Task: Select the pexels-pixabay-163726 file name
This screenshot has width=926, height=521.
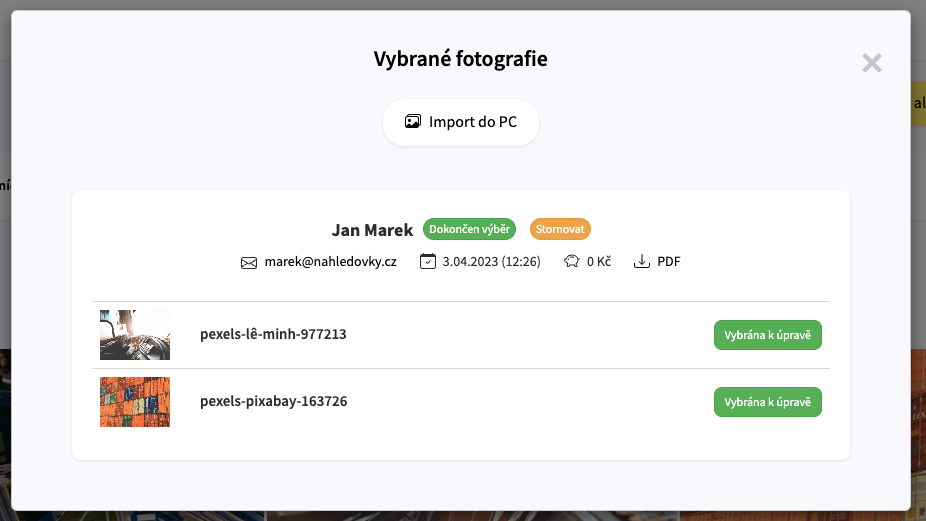Action: (273, 401)
